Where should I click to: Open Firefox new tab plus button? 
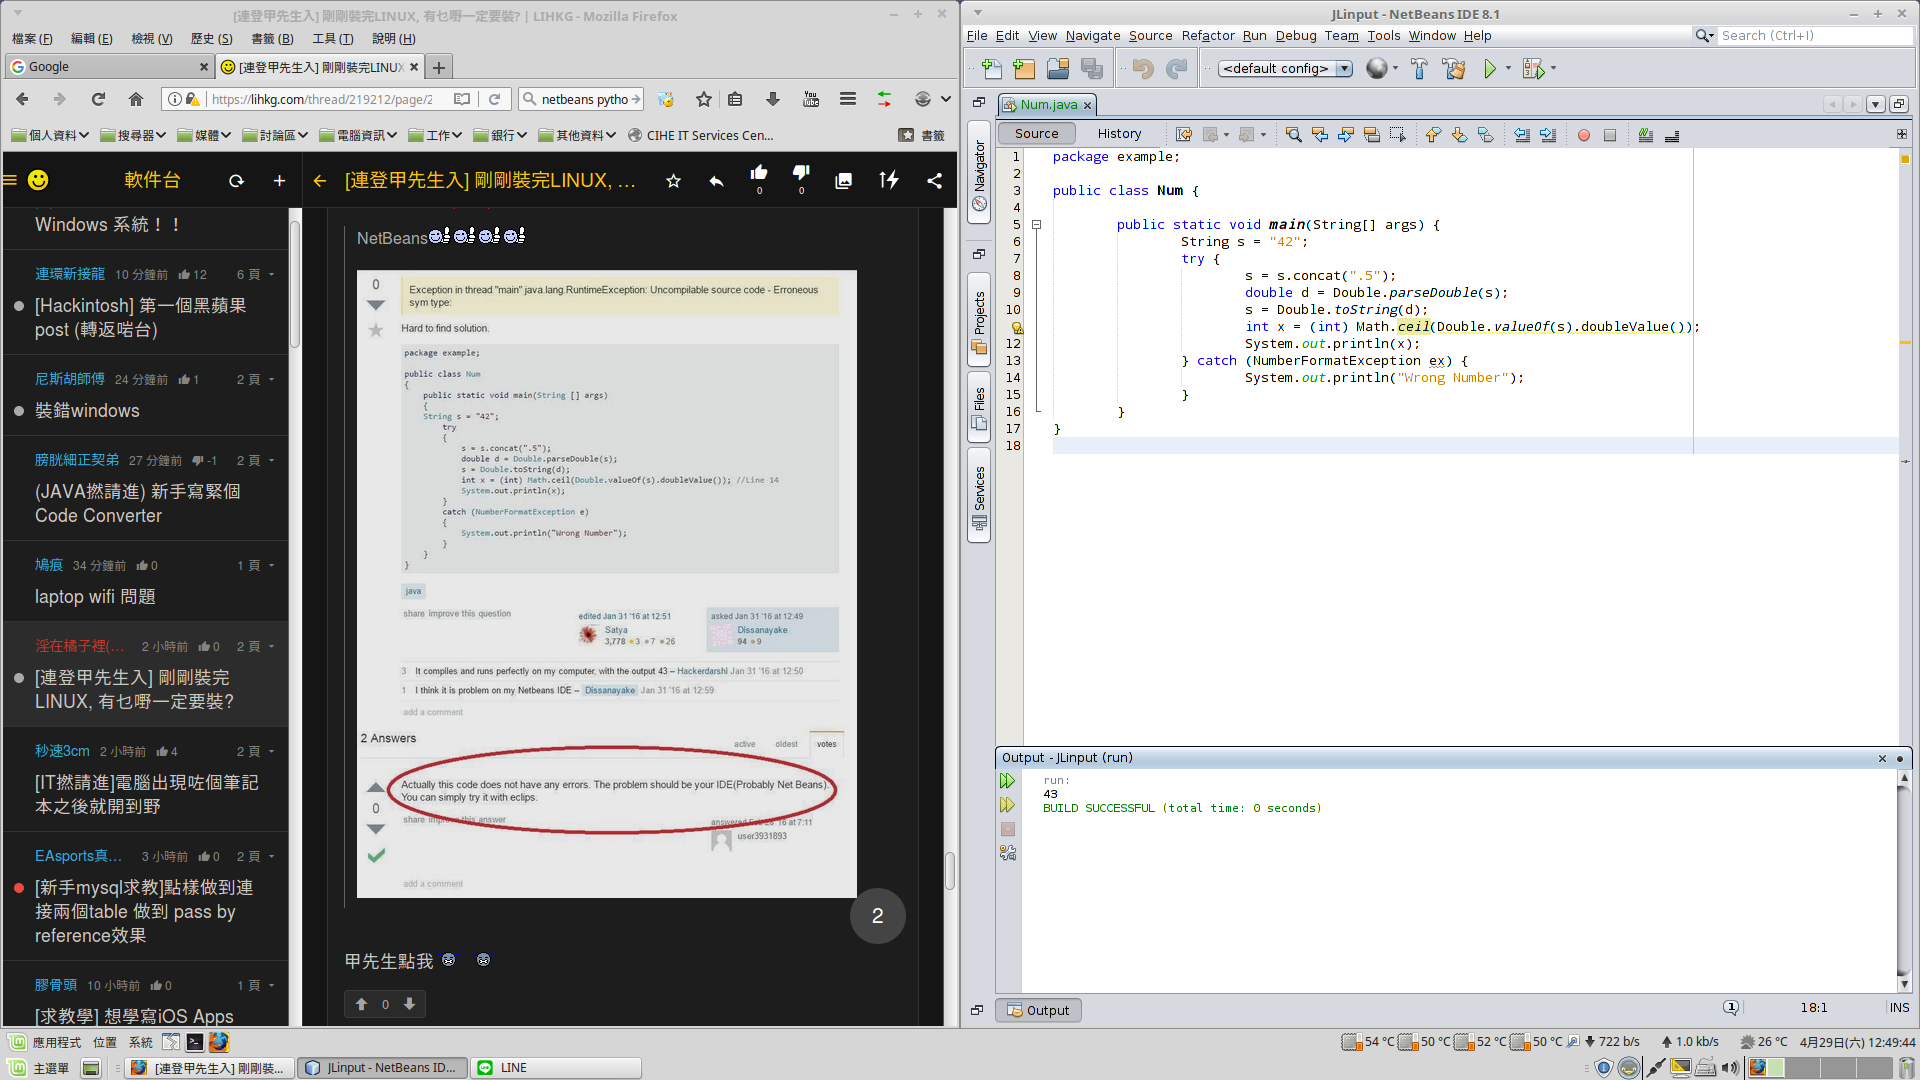[438, 67]
